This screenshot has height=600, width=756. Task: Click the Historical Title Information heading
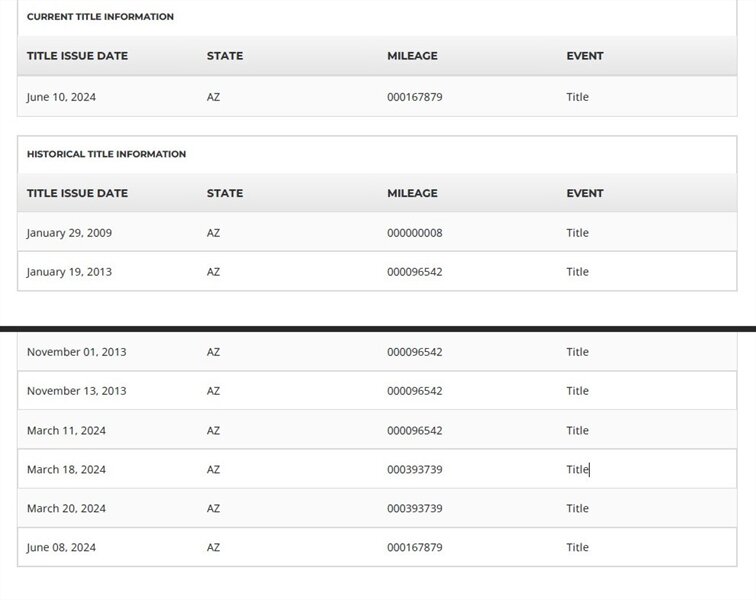coord(106,154)
